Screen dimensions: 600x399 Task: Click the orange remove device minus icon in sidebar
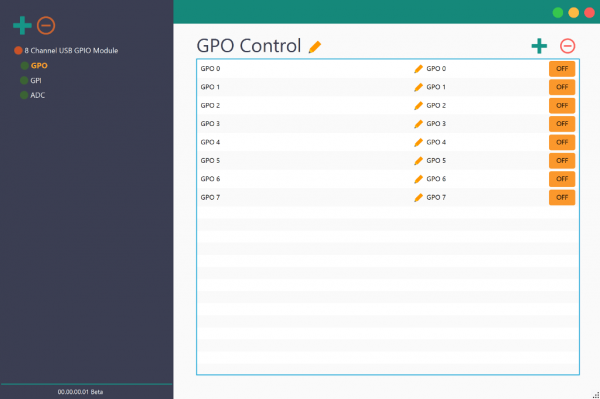(x=46, y=26)
